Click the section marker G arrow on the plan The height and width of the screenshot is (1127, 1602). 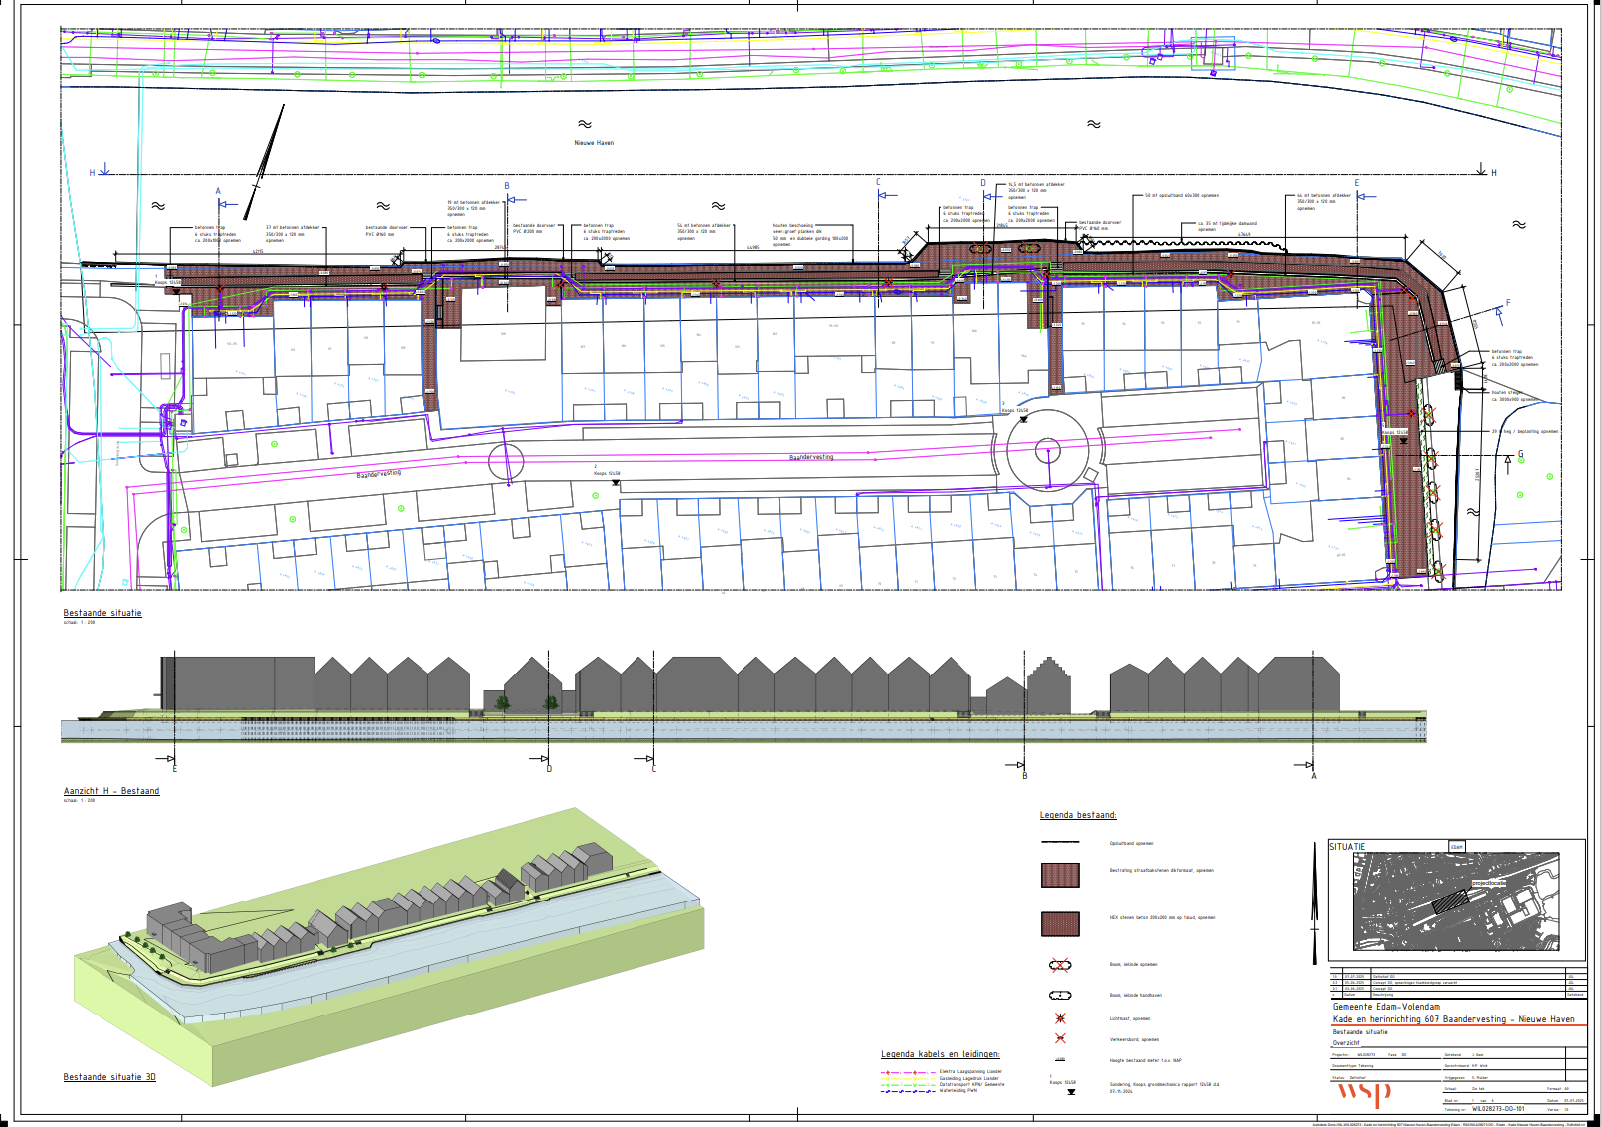pyautogui.click(x=1510, y=463)
